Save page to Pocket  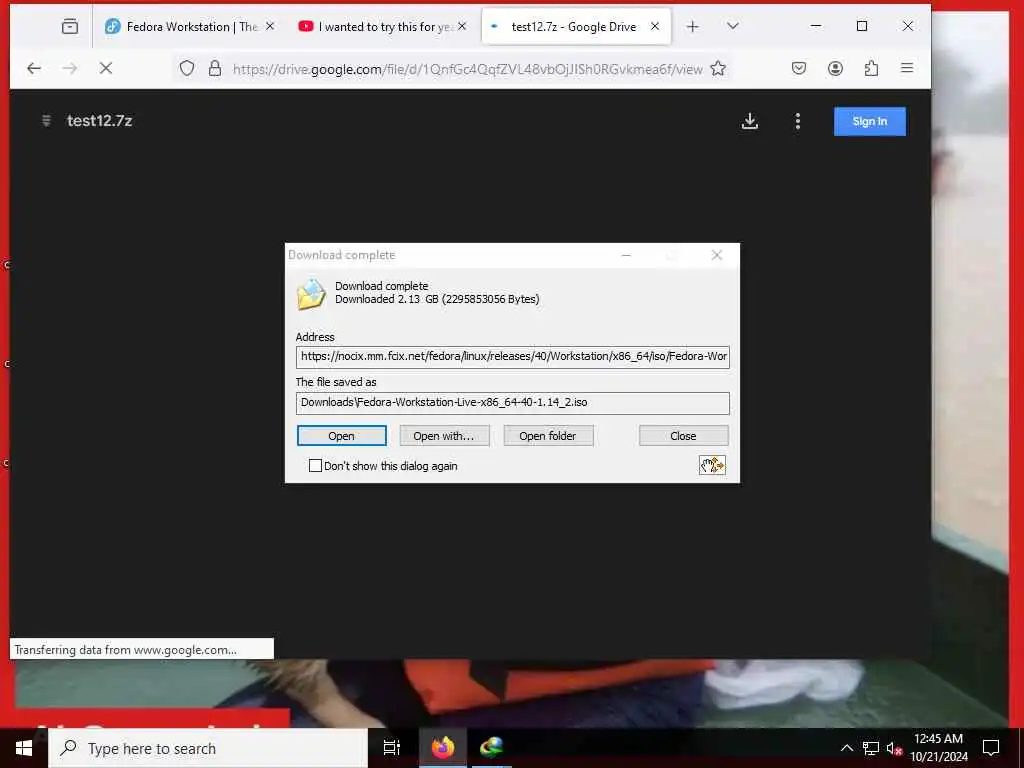[799, 68]
